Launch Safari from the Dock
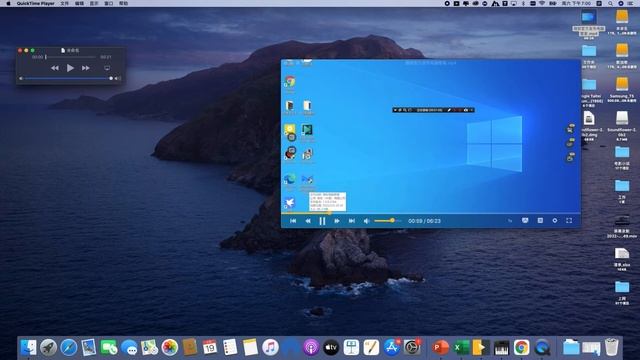640x360 pixels. (x=69, y=347)
